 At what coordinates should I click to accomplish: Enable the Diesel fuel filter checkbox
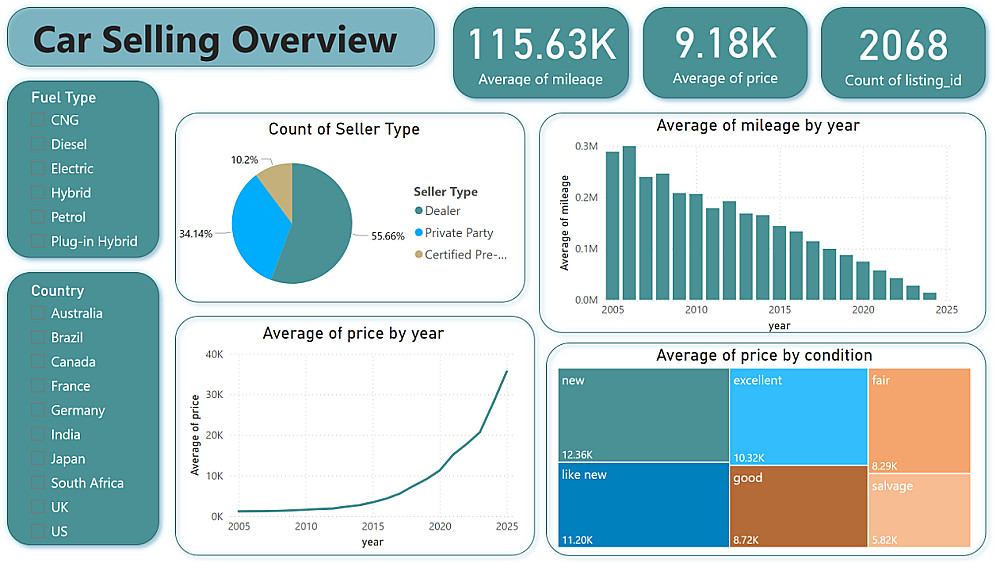tap(38, 144)
